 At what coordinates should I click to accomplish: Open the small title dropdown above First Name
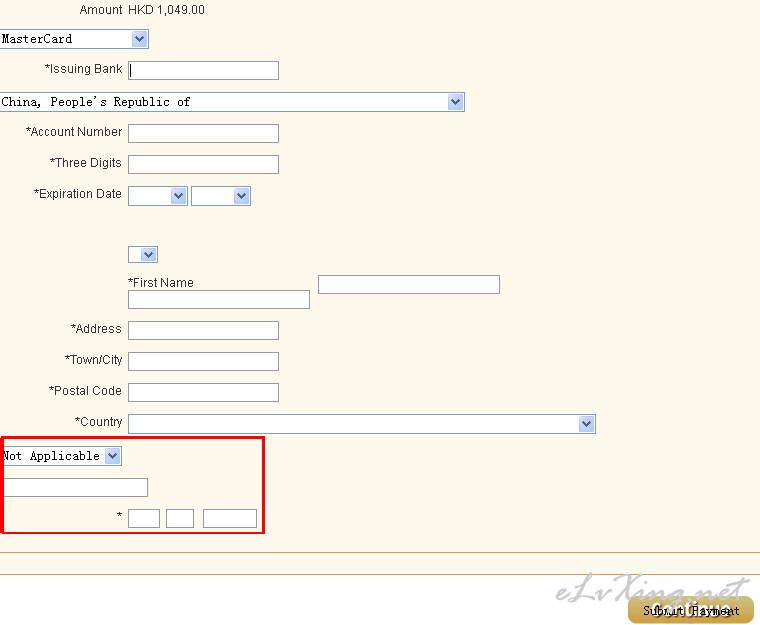[142, 255]
